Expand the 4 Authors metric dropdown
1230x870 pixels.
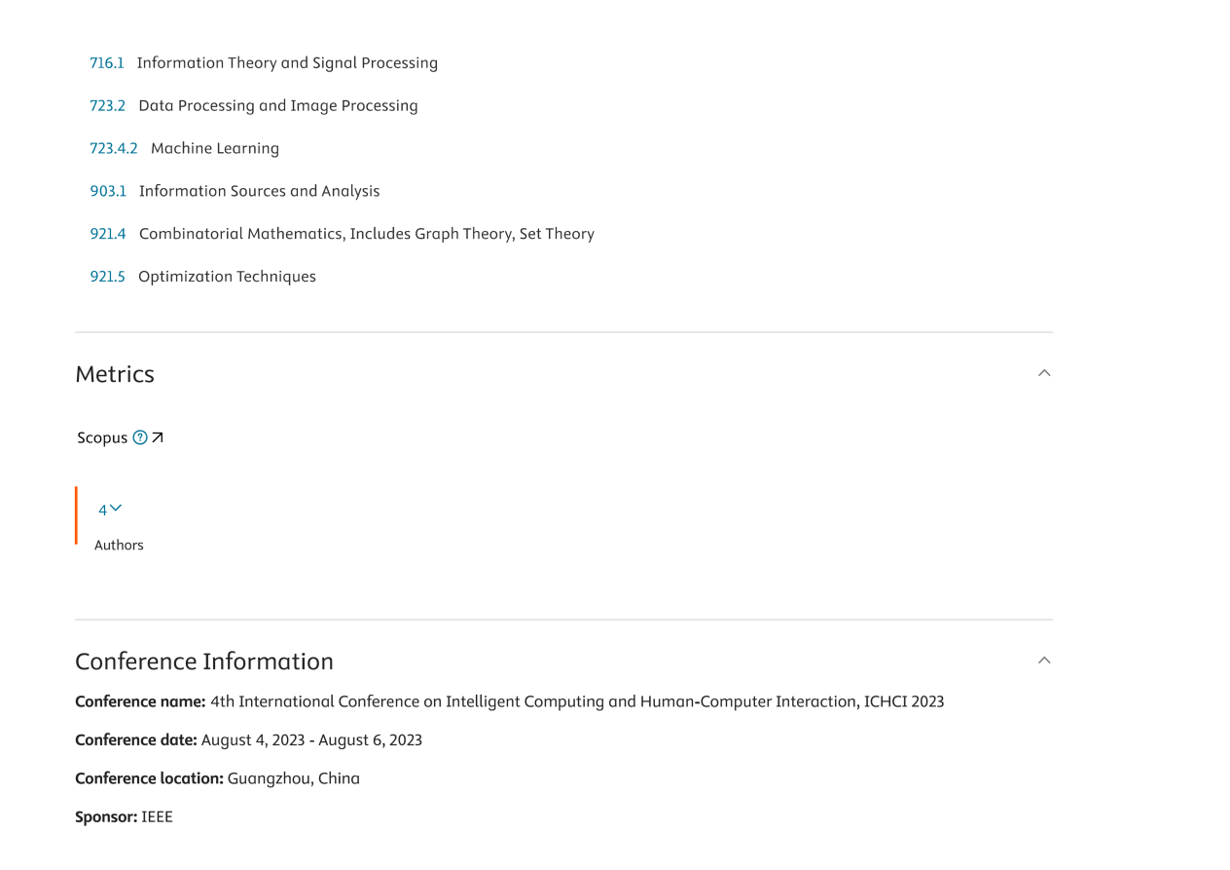(x=110, y=509)
